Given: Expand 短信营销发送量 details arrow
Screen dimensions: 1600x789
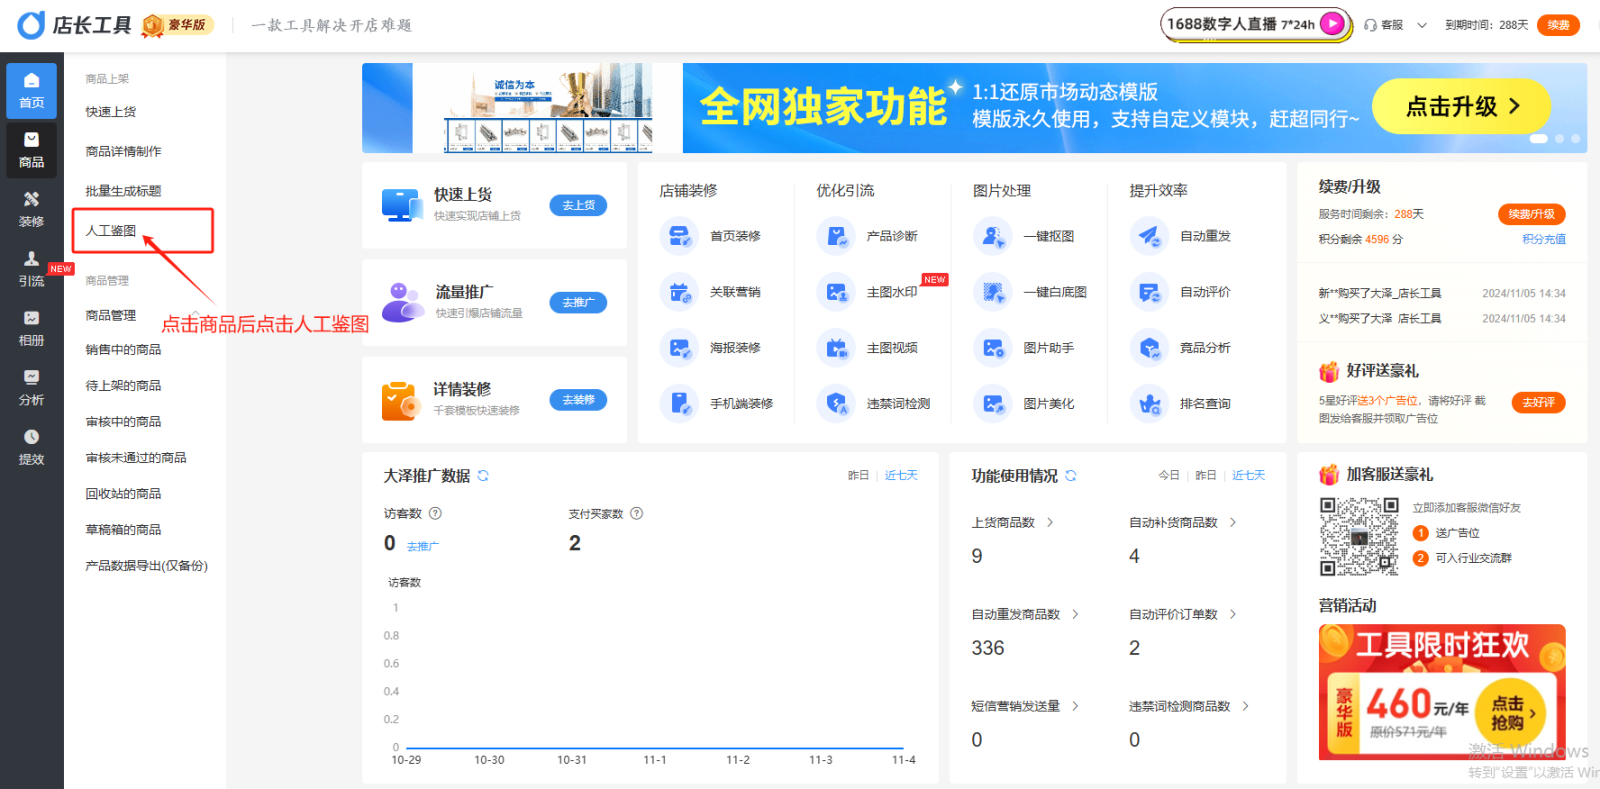Looking at the screenshot, I should click(x=1075, y=706).
